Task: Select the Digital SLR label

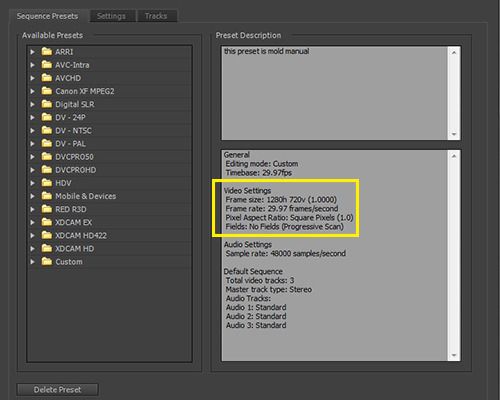Action: click(x=75, y=104)
